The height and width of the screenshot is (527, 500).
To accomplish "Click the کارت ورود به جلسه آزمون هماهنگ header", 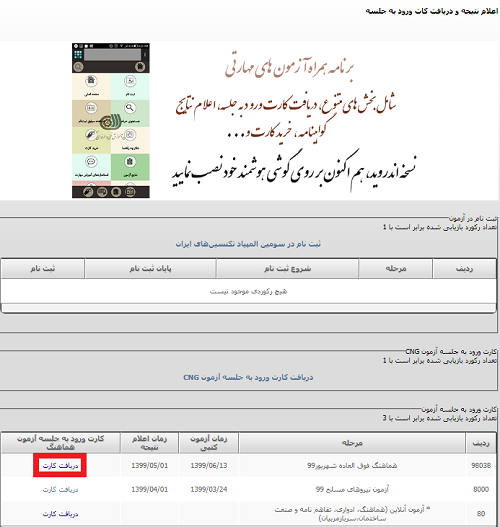I will point(60,443).
